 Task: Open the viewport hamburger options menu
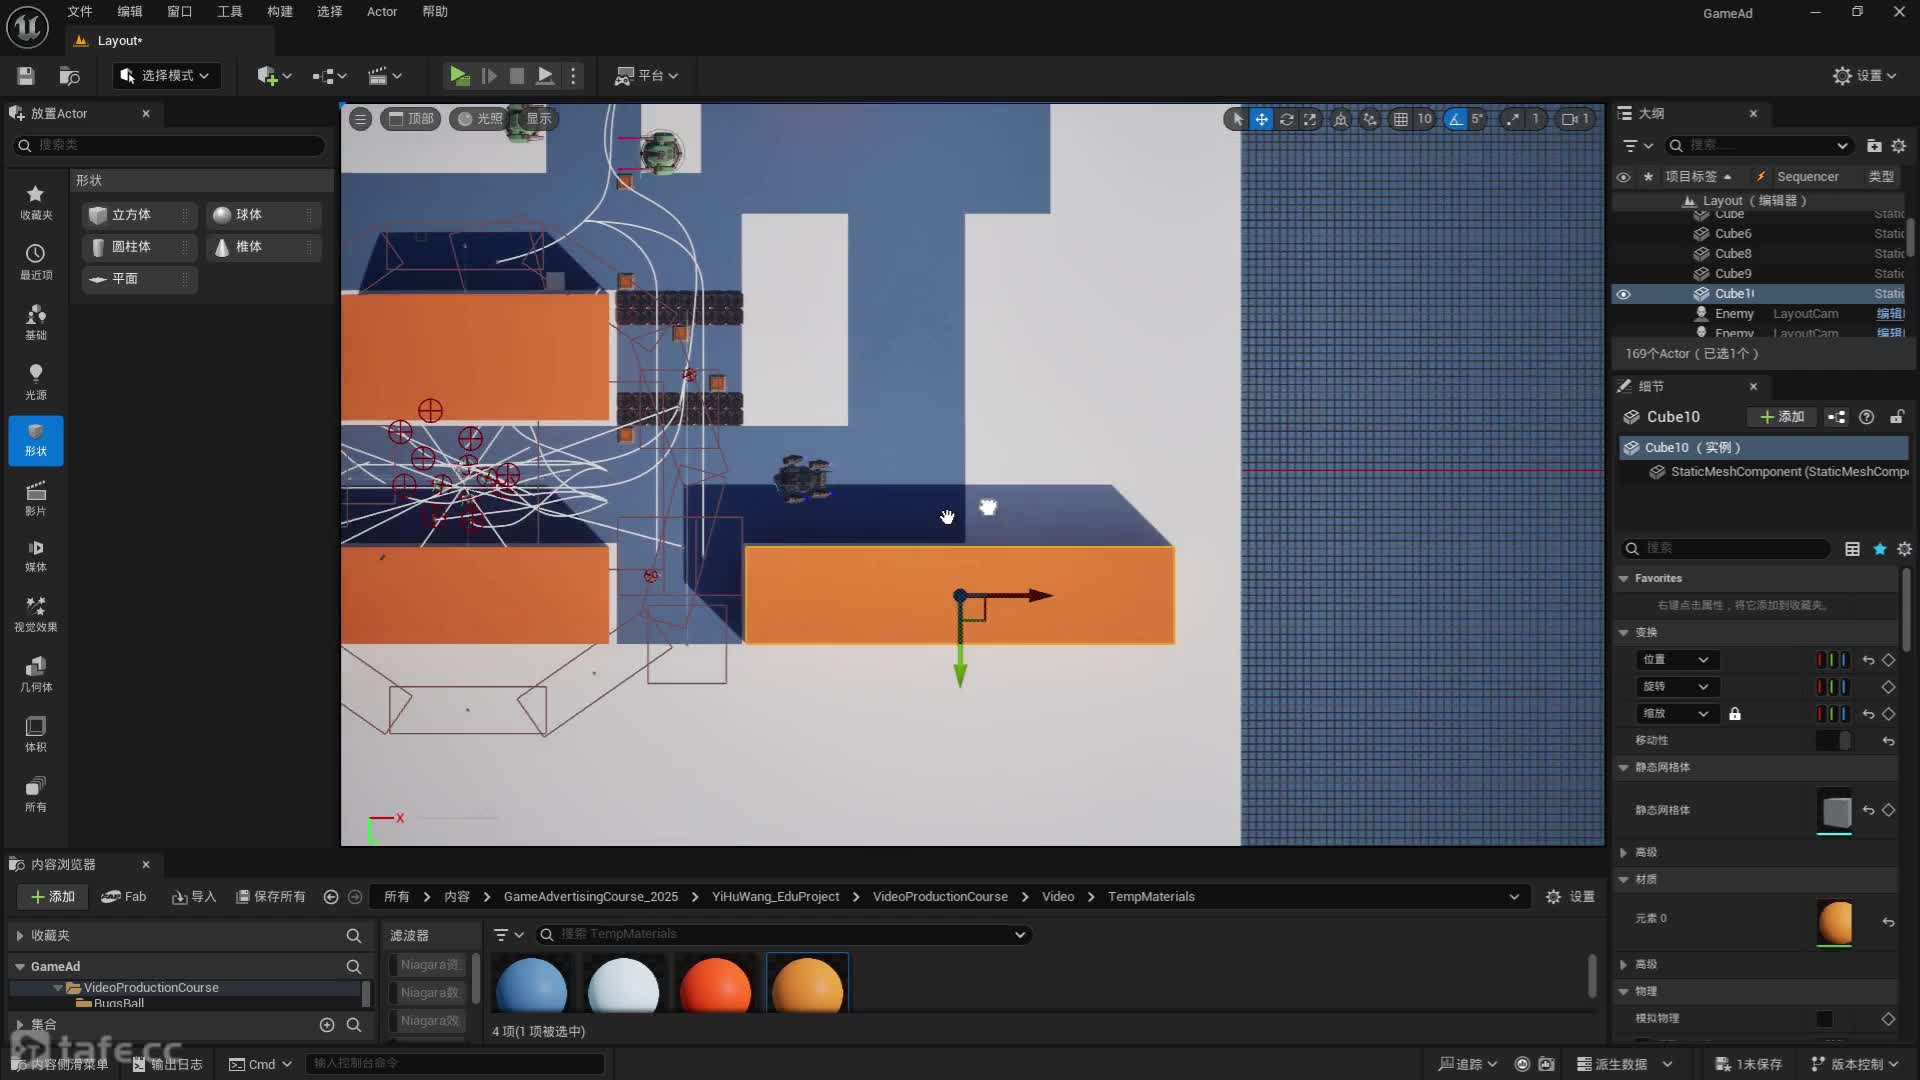tap(360, 119)
